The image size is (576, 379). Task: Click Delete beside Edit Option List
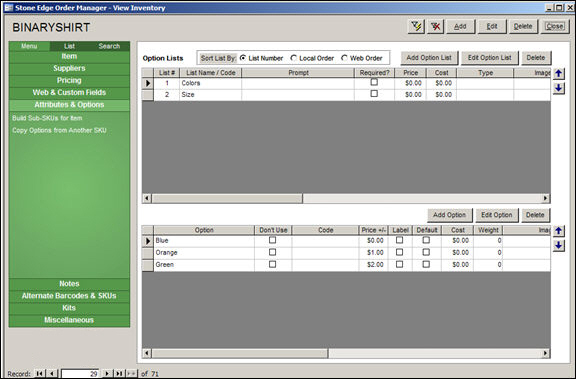coord(536,58)
